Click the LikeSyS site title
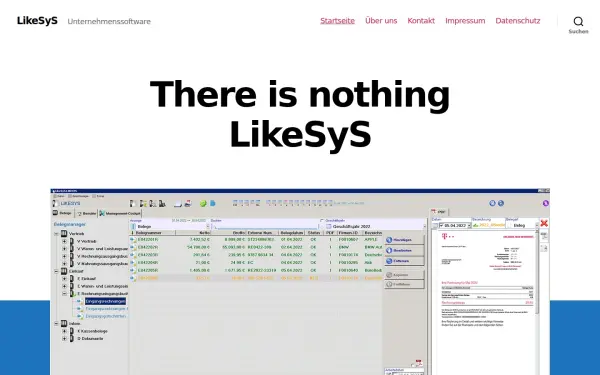The image size is (600, 375). point(37,21)
